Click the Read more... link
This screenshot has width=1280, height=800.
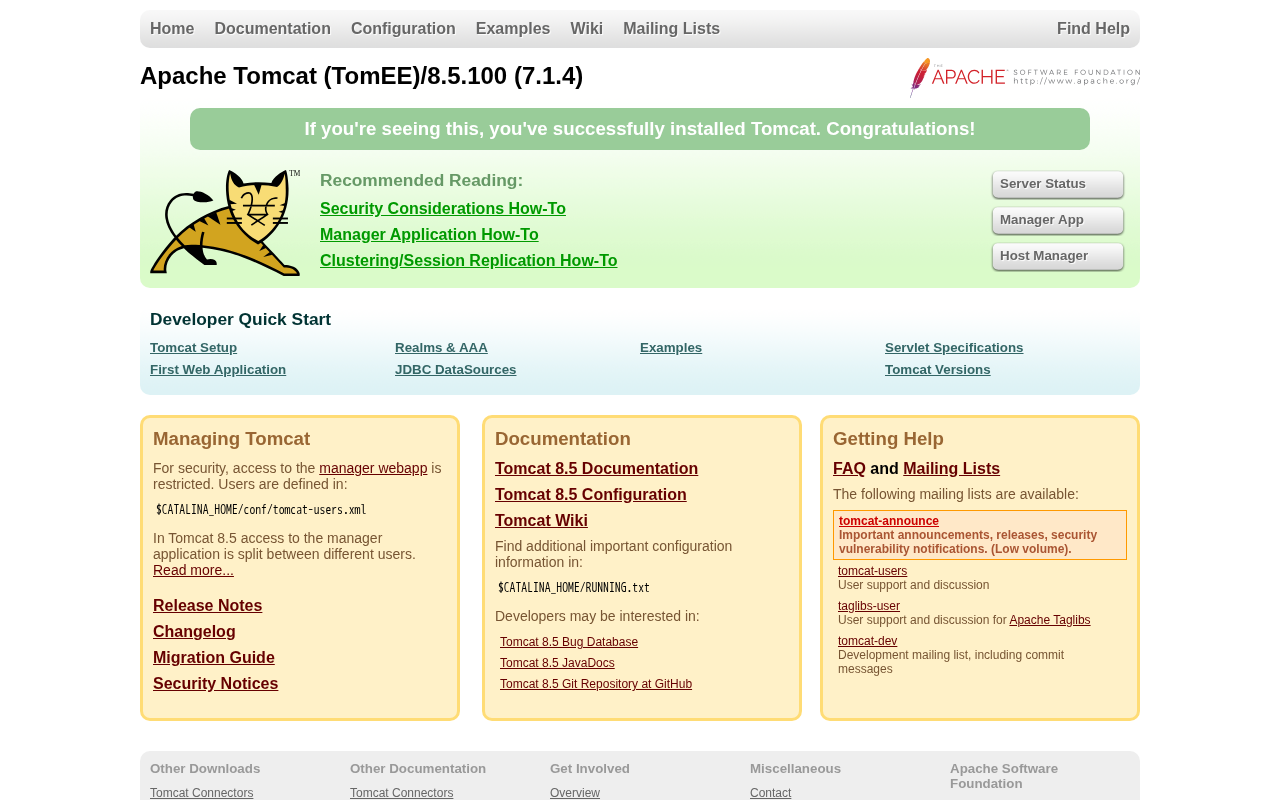click(193, 570)
